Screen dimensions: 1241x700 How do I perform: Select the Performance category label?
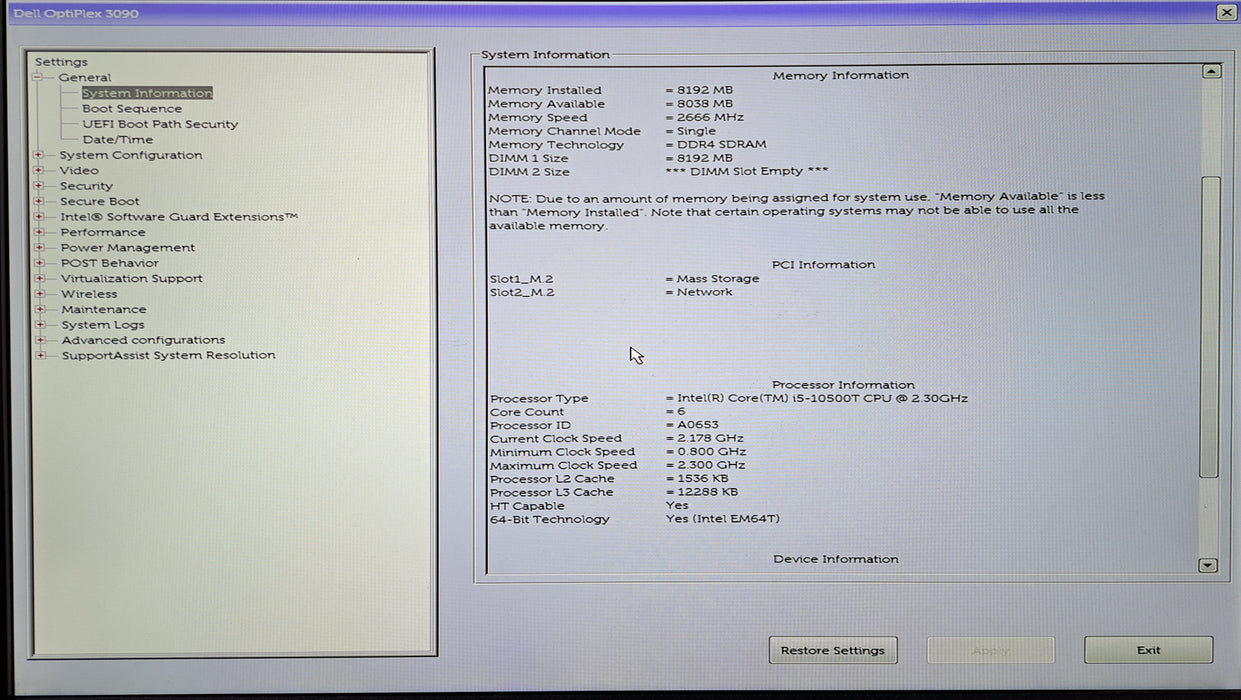point(103,232)
